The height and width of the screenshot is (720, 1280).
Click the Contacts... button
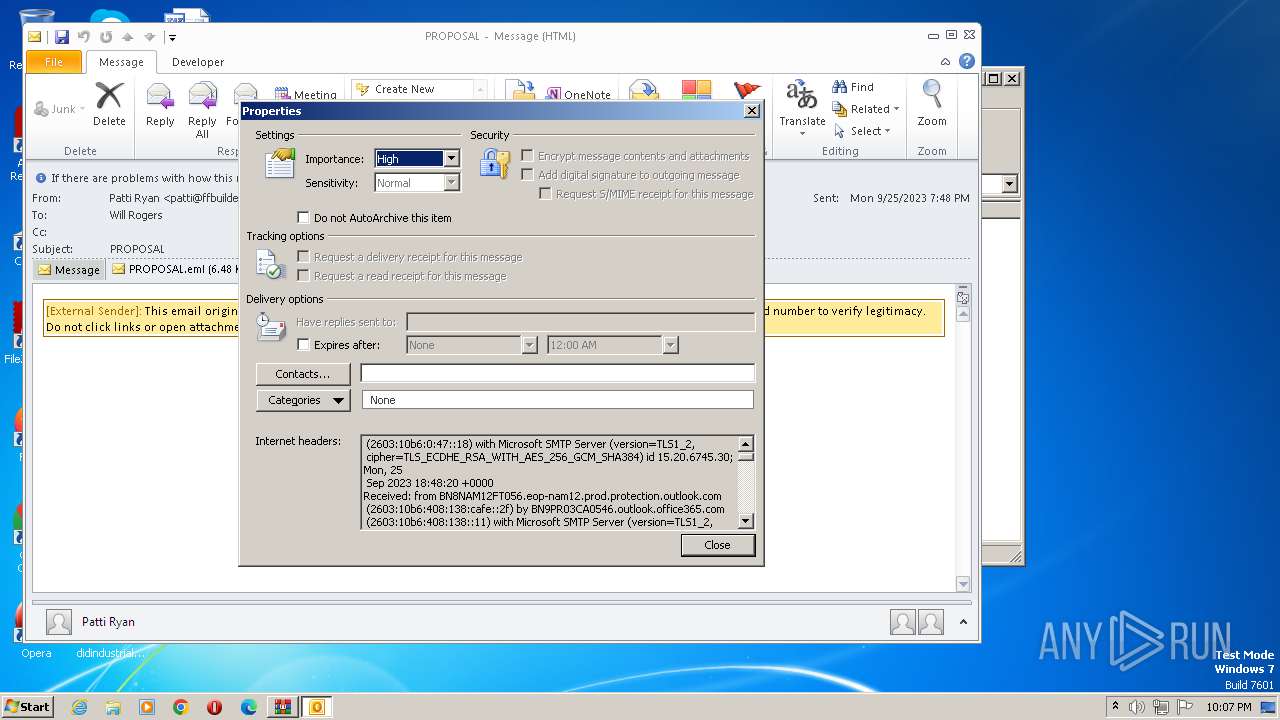pyautogui.click(x=303, y=374)
